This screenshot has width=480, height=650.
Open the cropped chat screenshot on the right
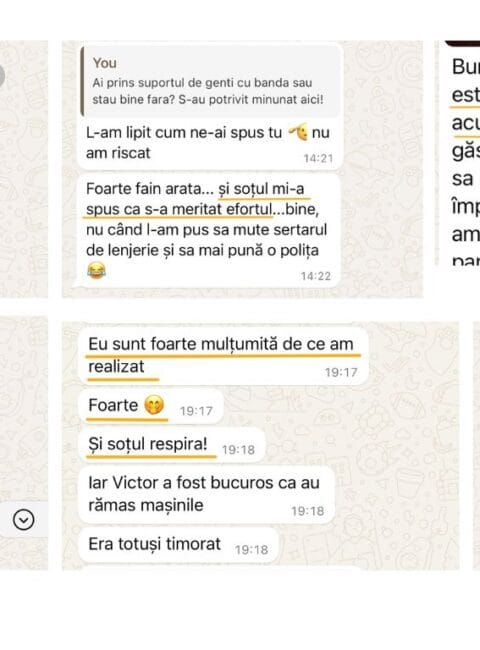coord(458,153)
